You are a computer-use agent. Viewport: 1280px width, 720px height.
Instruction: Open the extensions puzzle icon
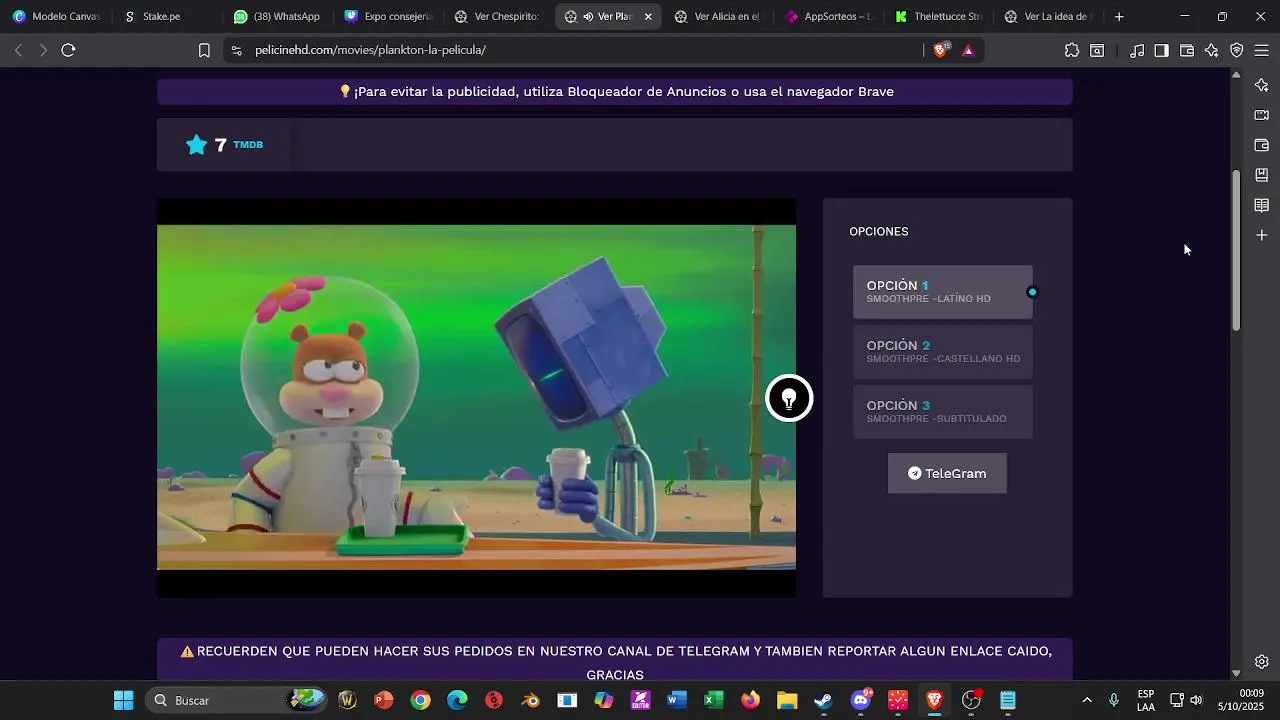tap(1072, 50)
